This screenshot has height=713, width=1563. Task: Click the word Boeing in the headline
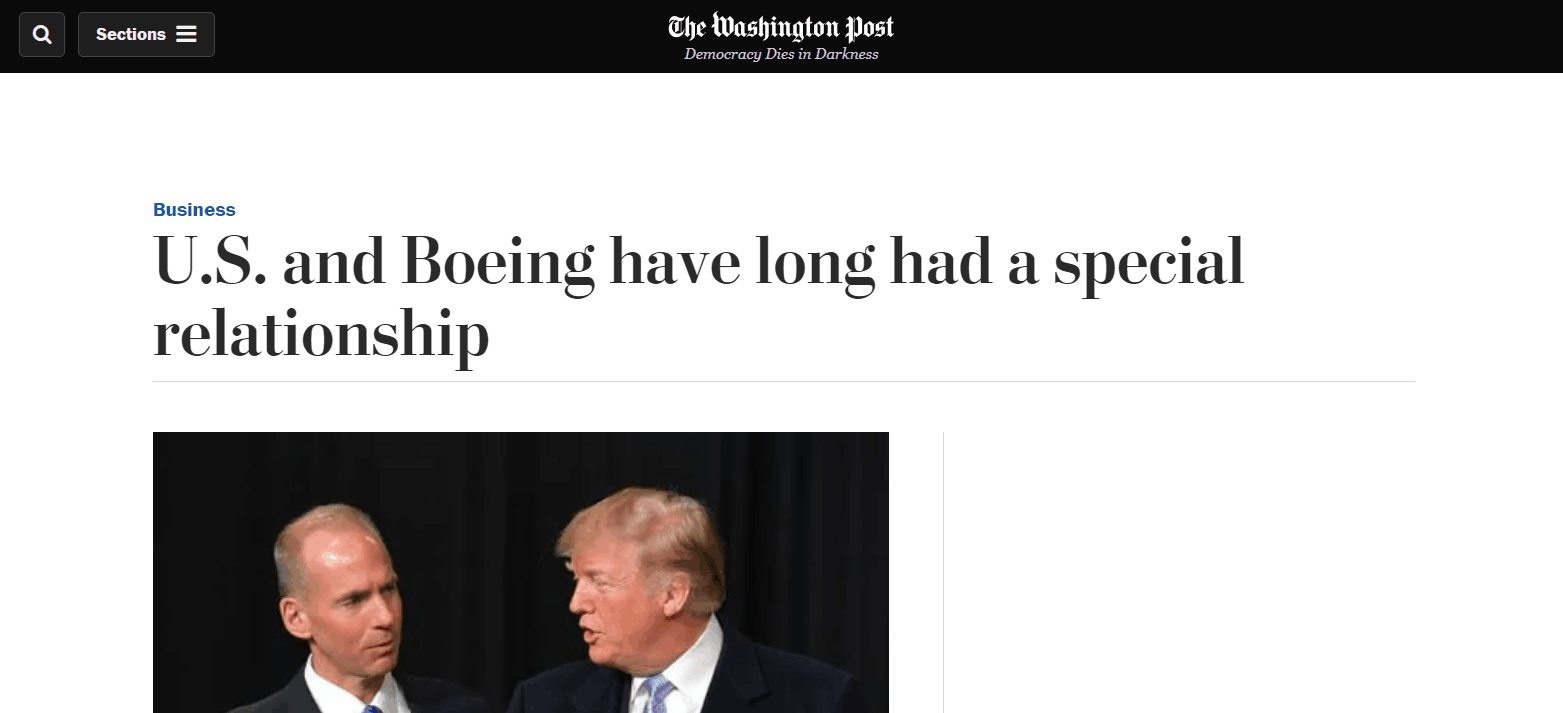[x=496, y=263]
